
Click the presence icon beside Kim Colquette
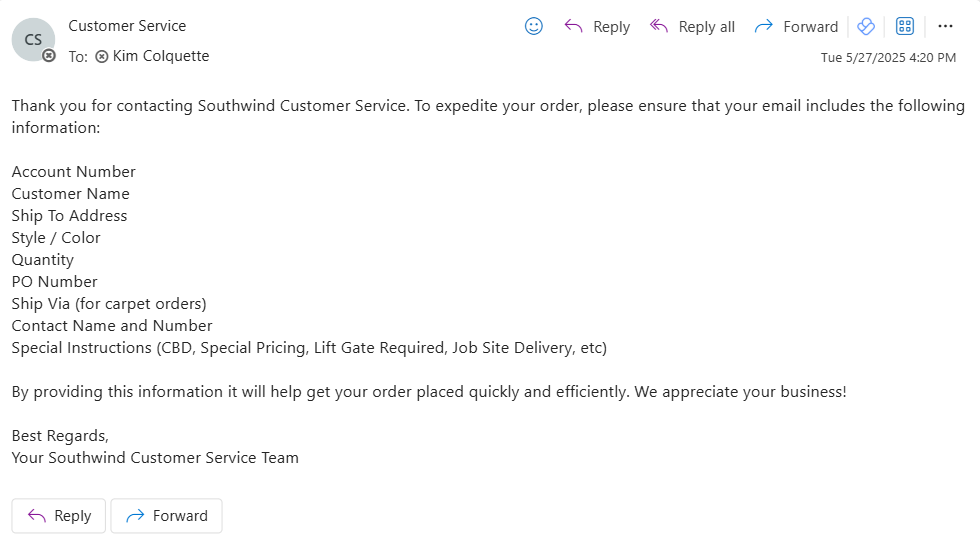[x=101, y=57]
